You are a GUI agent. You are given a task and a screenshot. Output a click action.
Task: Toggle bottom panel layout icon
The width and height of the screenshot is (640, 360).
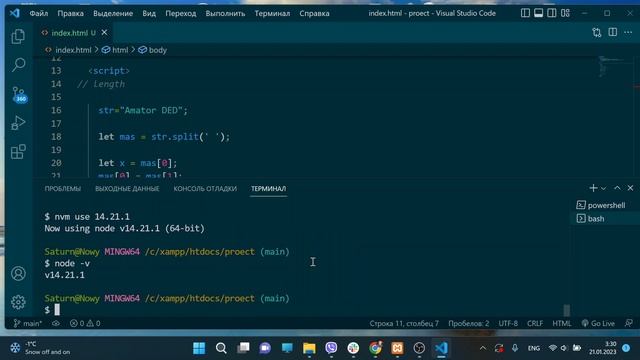tap(538, 13)
